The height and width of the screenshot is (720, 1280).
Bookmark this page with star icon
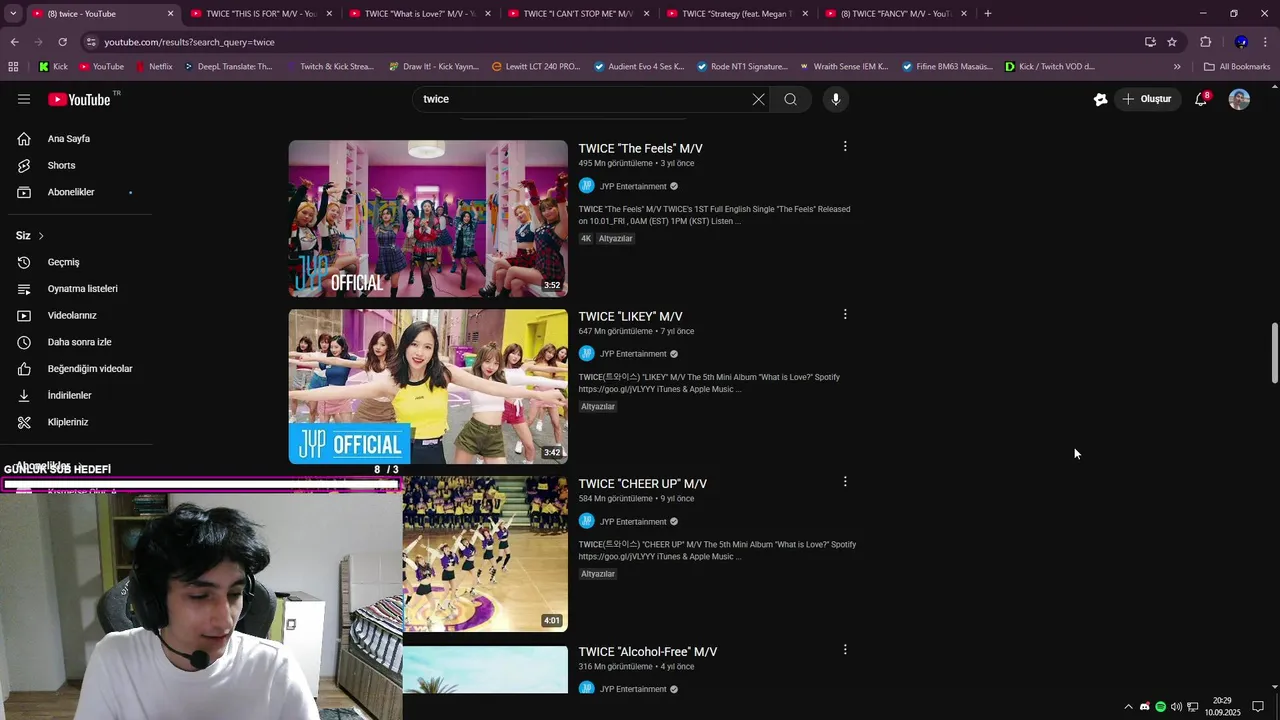coord(1172,42)
